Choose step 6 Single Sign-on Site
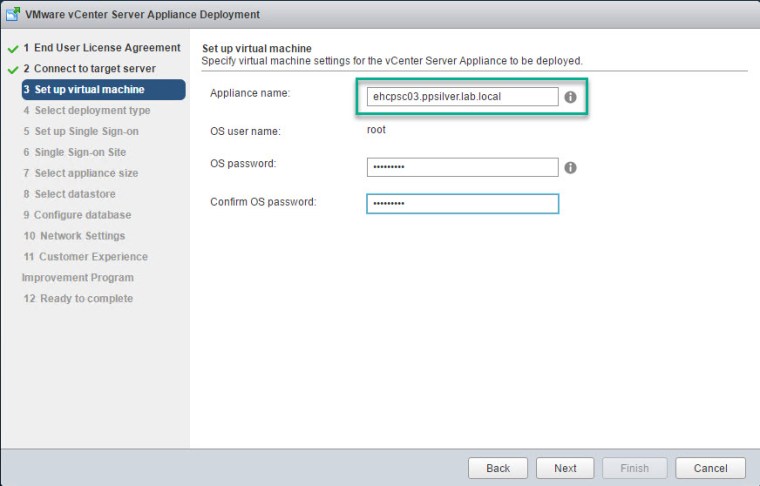This screenshot has height=486, width=760. (75, 152)
